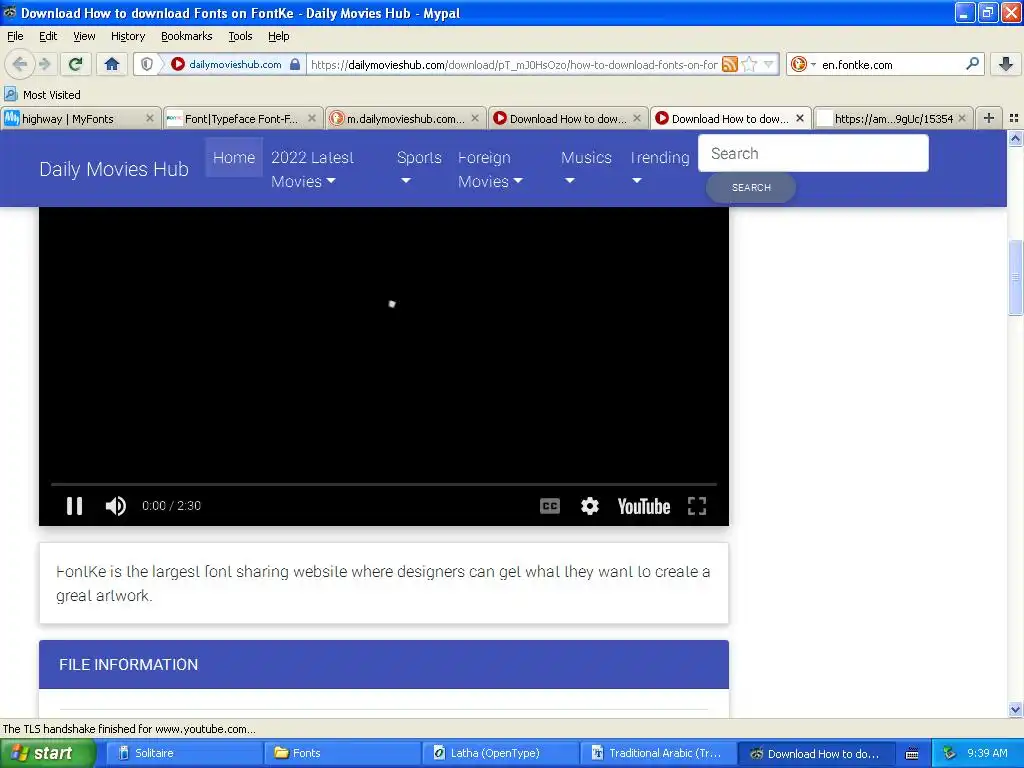This screenshot has height=768, width=1024.
Task: Switch to Solitaire in taskbar
Action: pyautogui.click(x=184, y=753)
